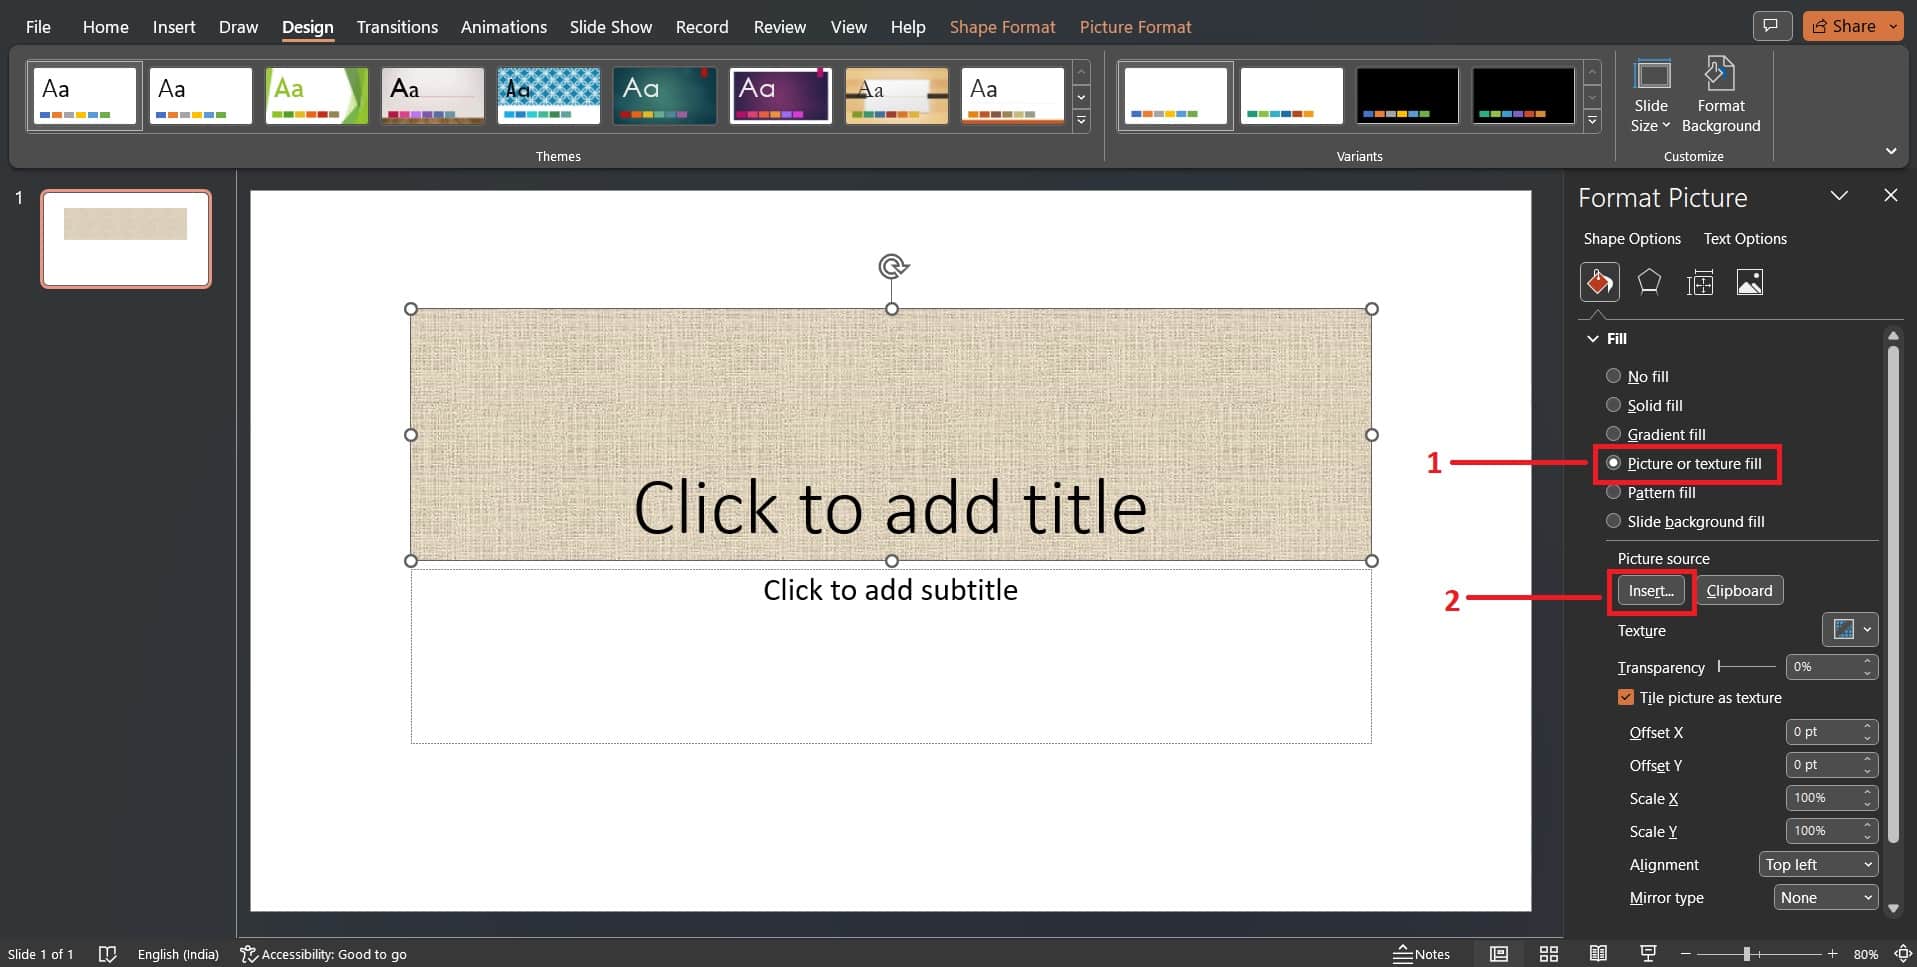Start Slide Show from status bar
1917x967 pixels.
coord(1648,953)
